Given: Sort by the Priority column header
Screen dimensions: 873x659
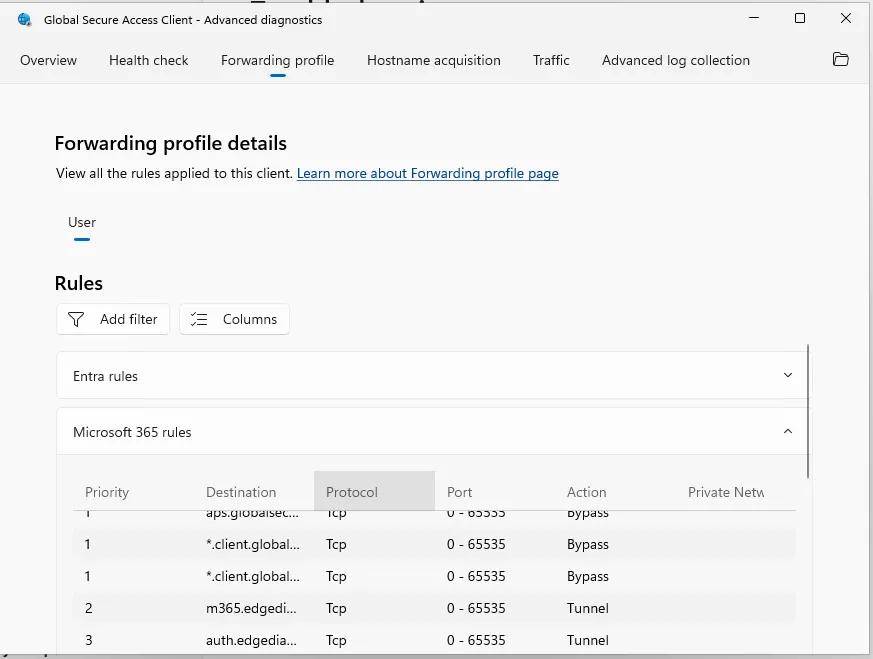Looking at the screenshot, I should coord(107,492).
